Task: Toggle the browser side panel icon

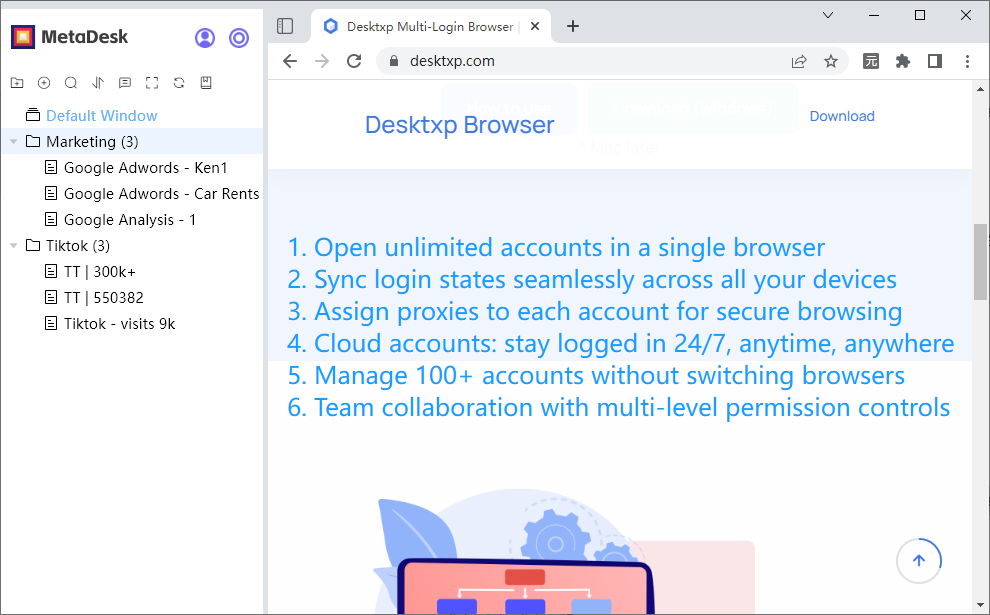Action: tap(935, 61)
